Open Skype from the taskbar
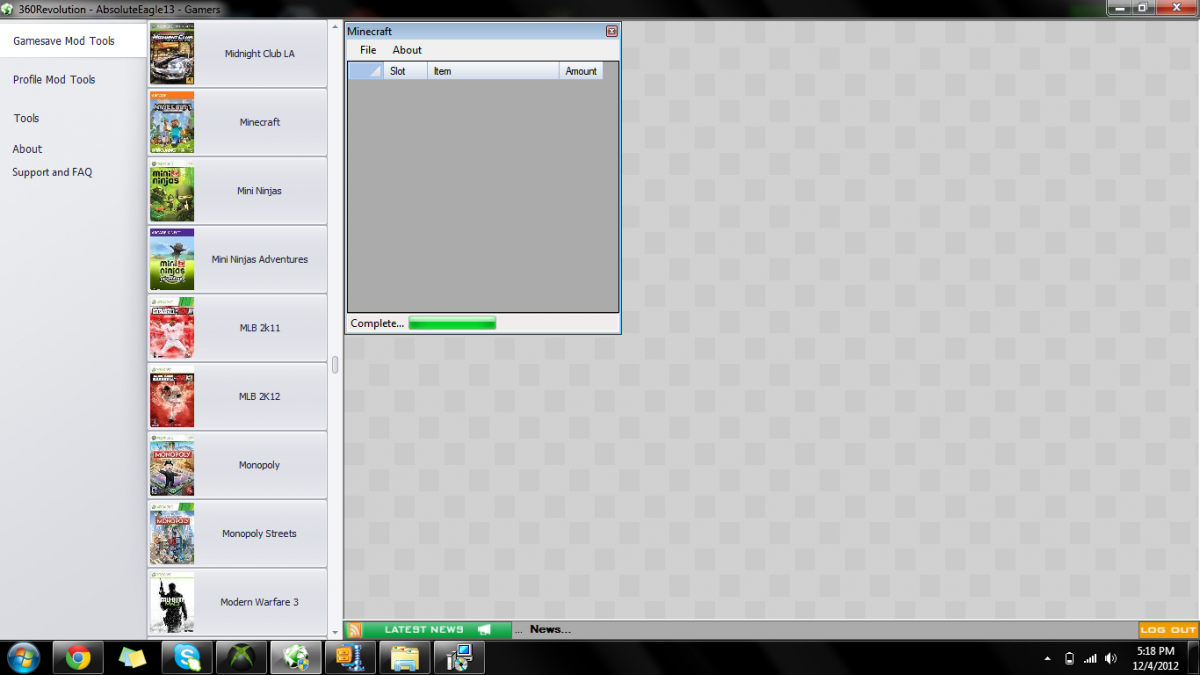 (187, 657)
